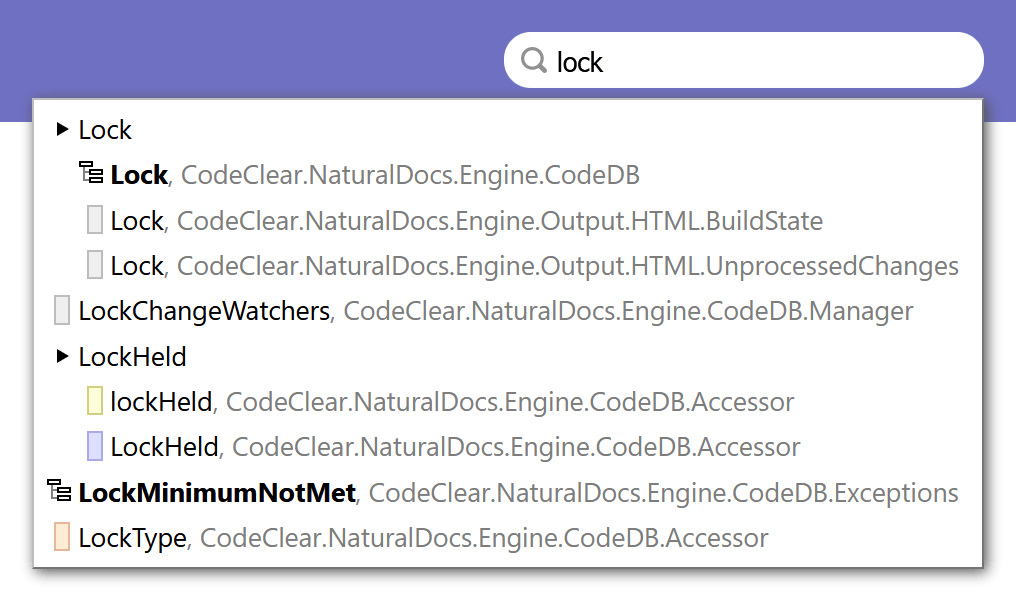Collapse the Lock group triangle
The width and height of the screenshot is (1016, 602).
click(62, 129)
